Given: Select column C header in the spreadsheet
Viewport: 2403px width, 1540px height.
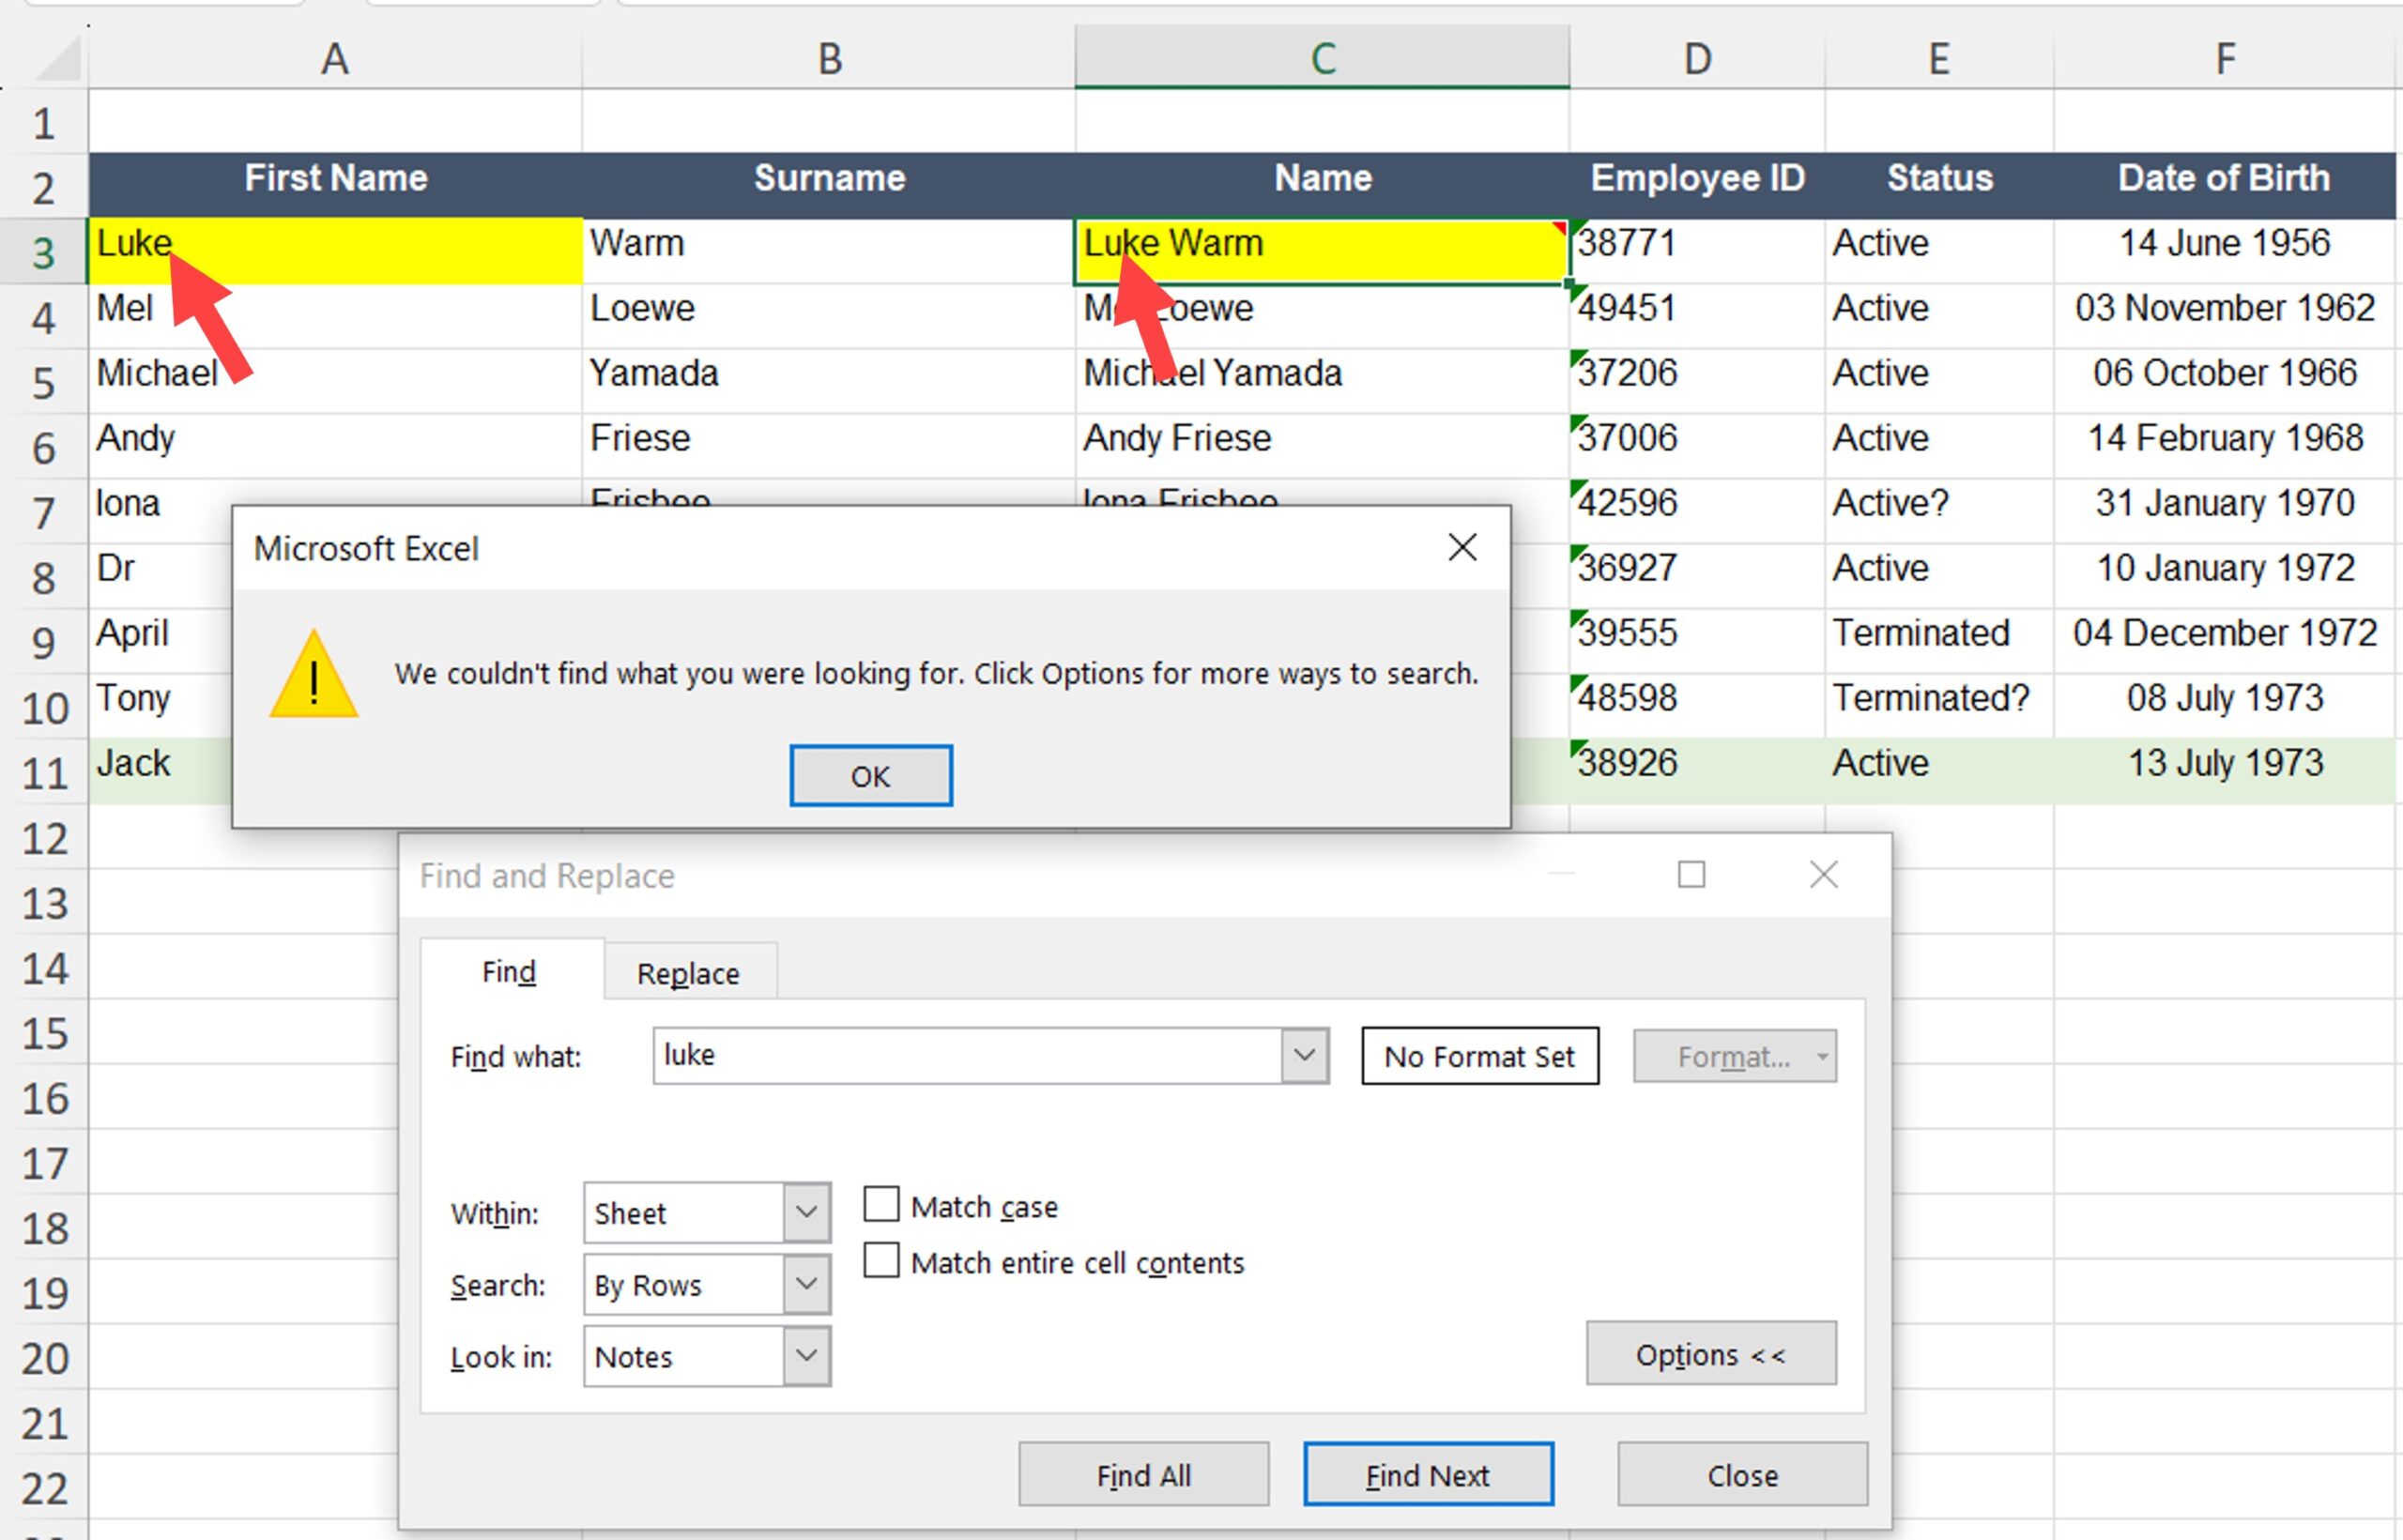Looking at the screenshot, I should pyautogui.click(x=1321, y=57).
